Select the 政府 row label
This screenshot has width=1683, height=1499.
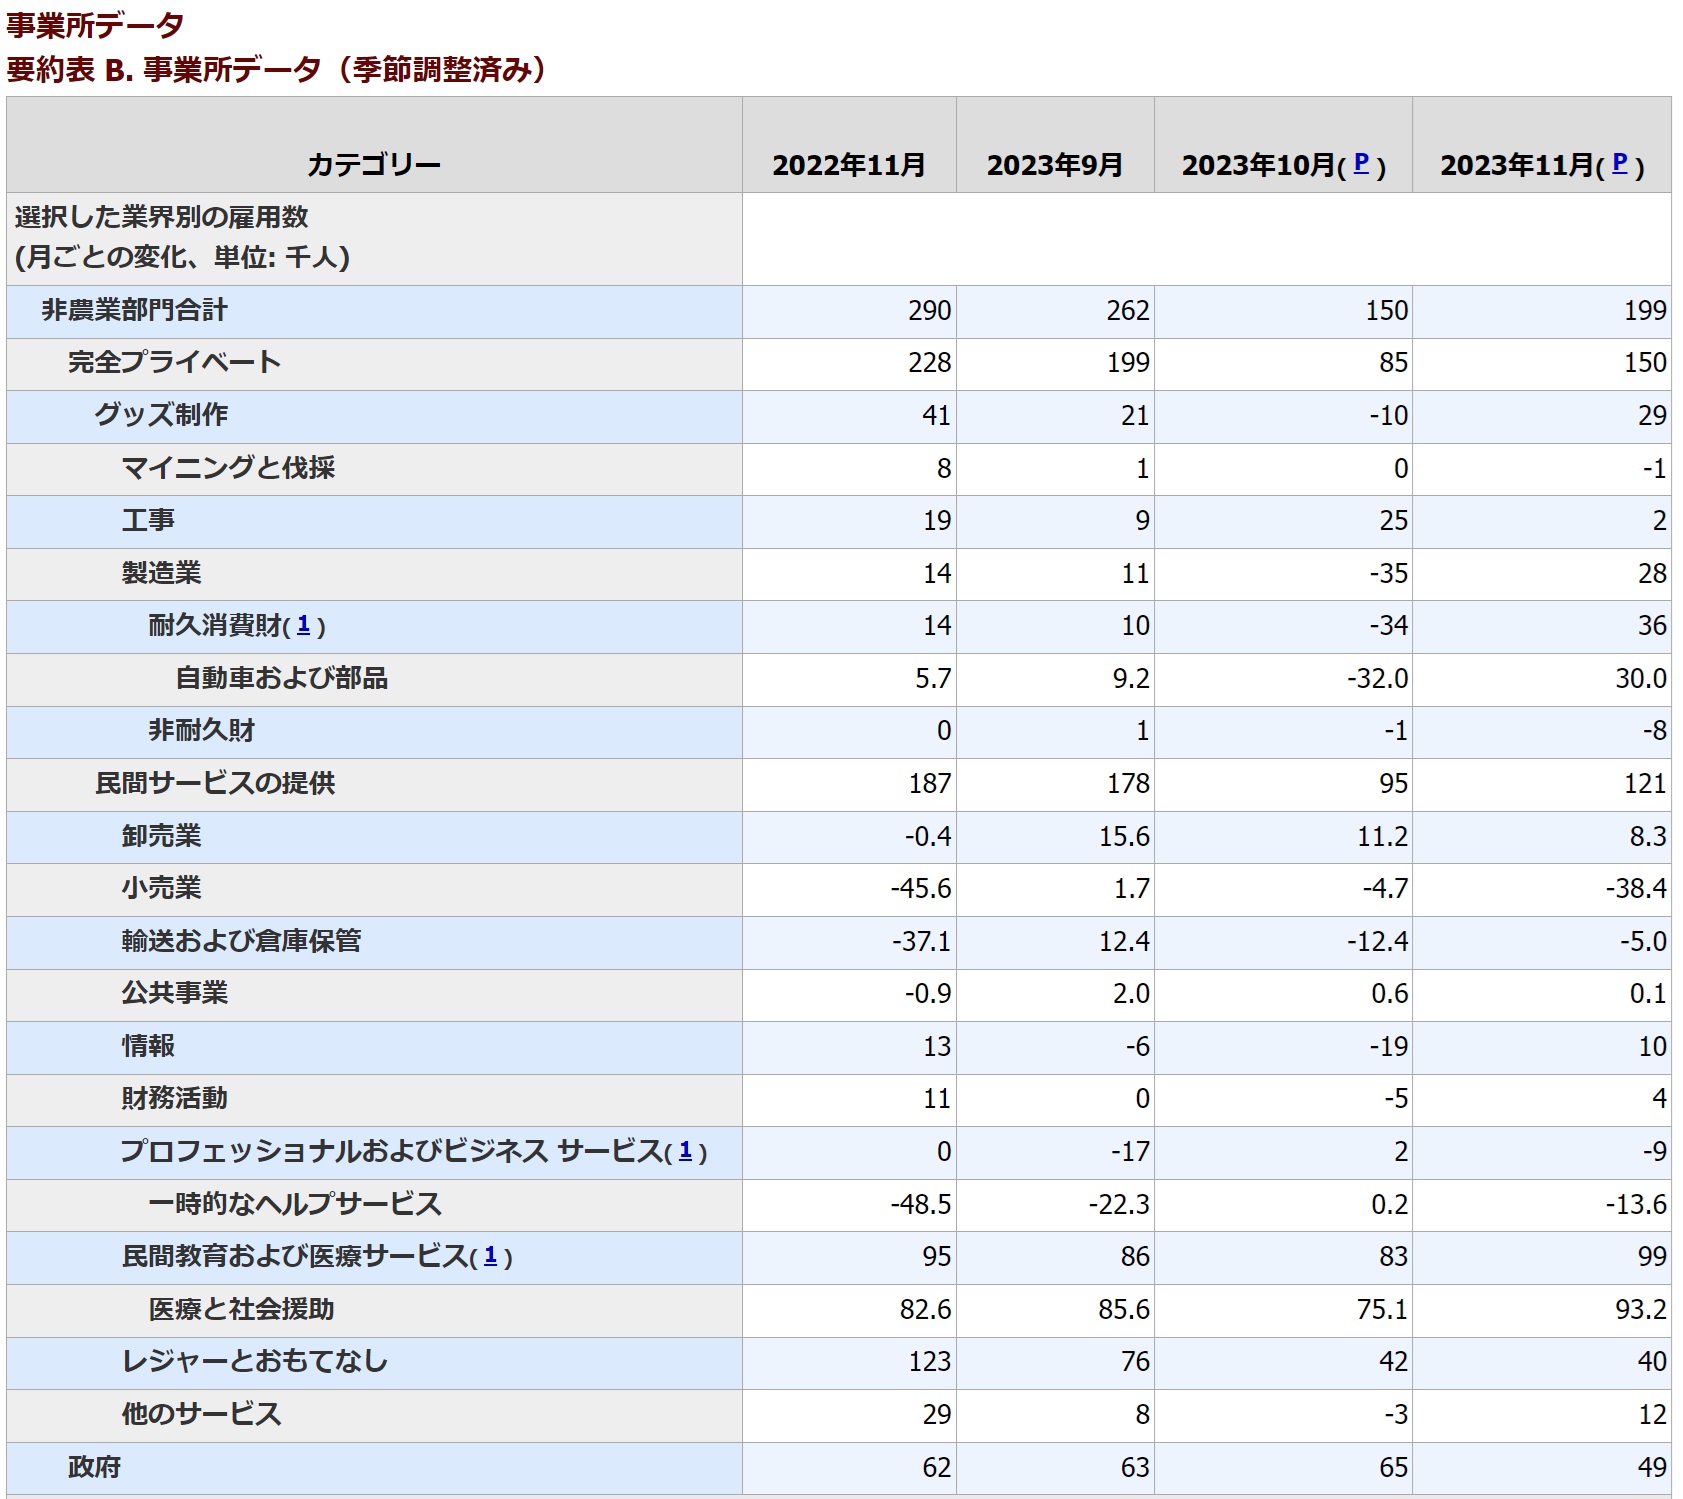click(94, 1467)
